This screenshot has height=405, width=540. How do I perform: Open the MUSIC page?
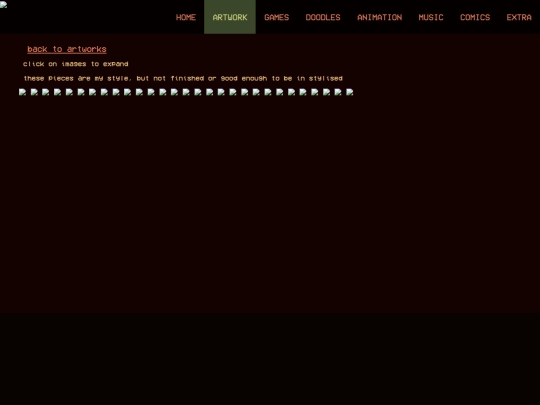[x=431, y=17]
